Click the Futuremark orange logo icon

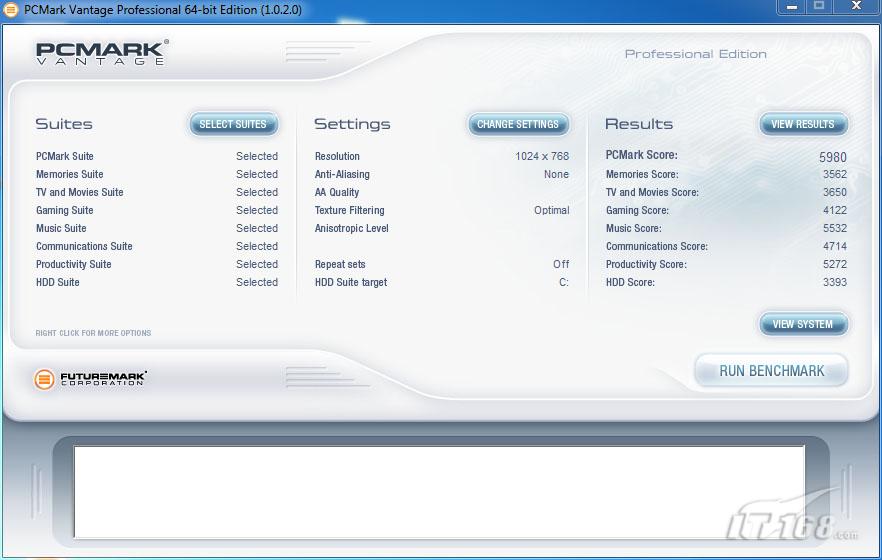[44, 380]
